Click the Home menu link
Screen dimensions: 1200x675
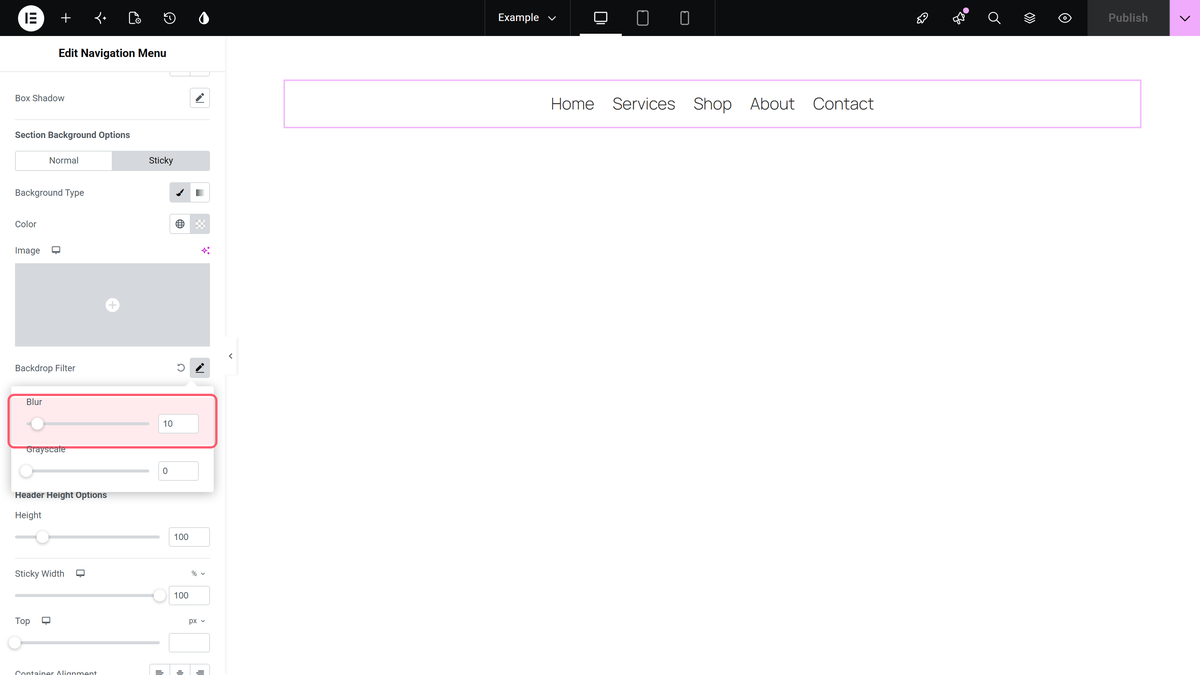click(x=572, y=104)
